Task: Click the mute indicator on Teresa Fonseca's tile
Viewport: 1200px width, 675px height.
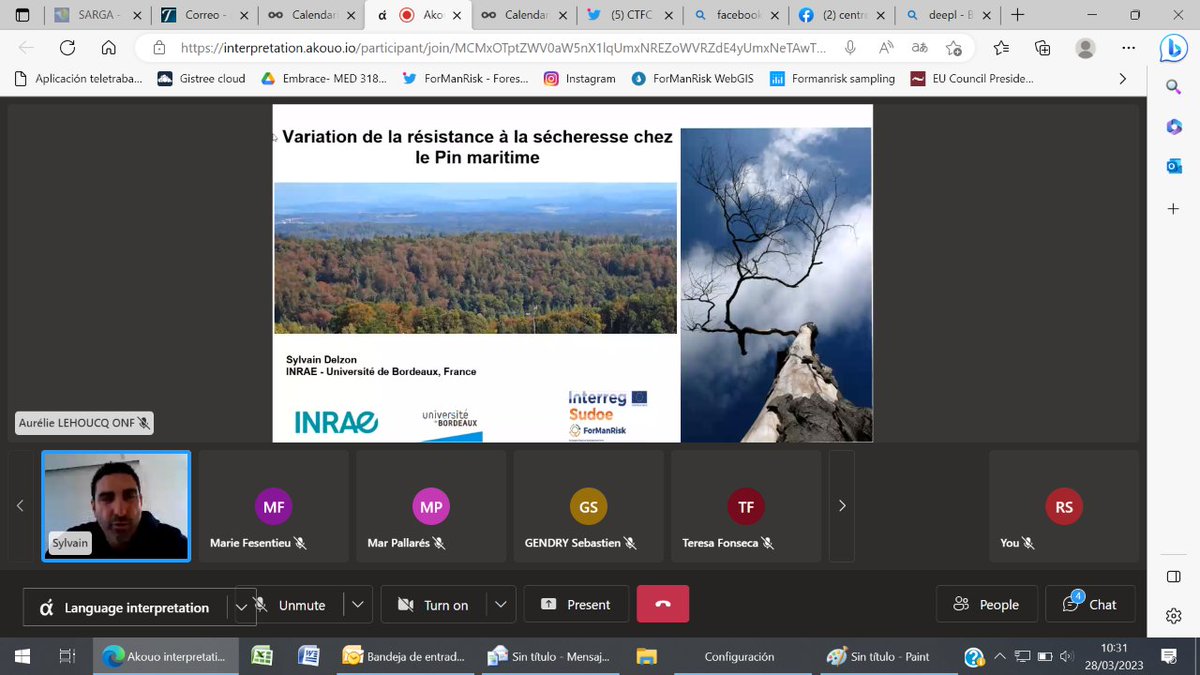Action: (769, 543)
